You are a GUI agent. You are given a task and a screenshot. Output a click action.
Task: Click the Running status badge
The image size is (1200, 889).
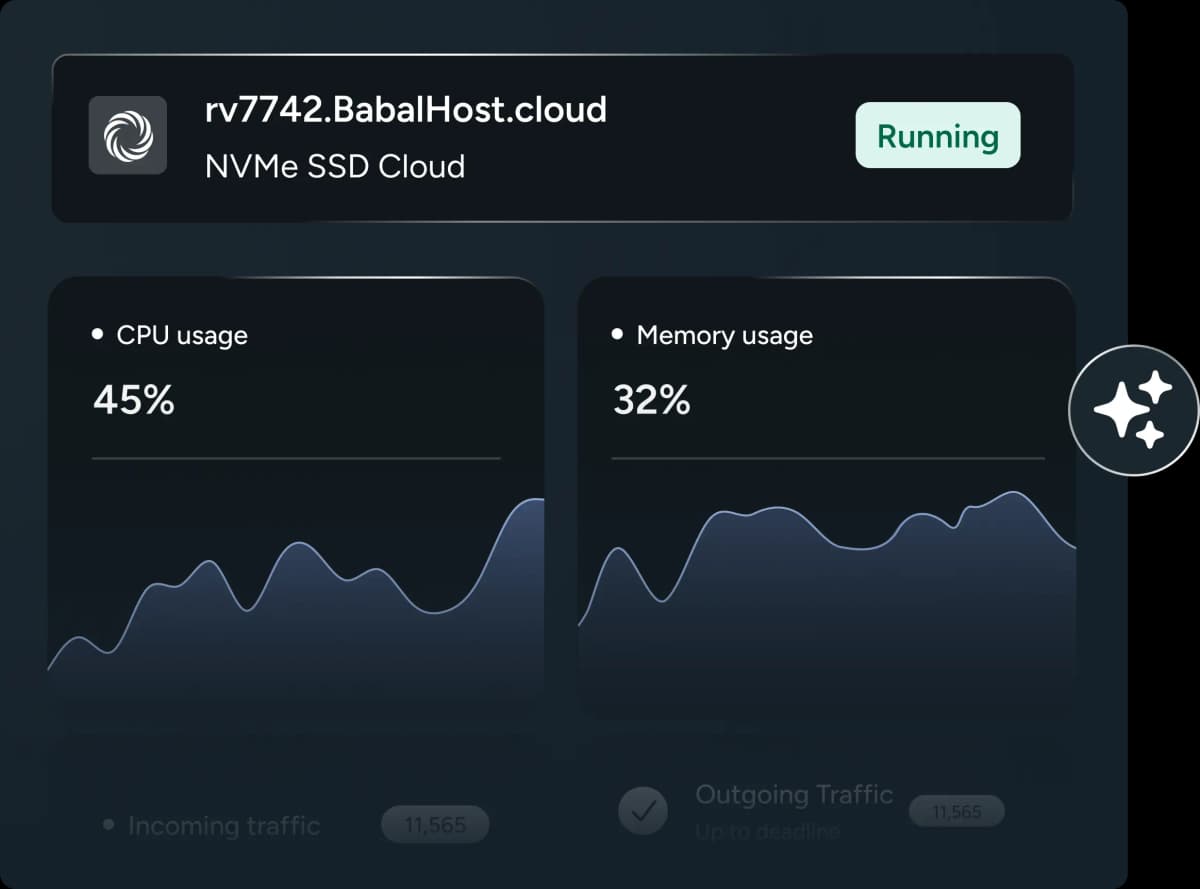[x=938, y=135]
